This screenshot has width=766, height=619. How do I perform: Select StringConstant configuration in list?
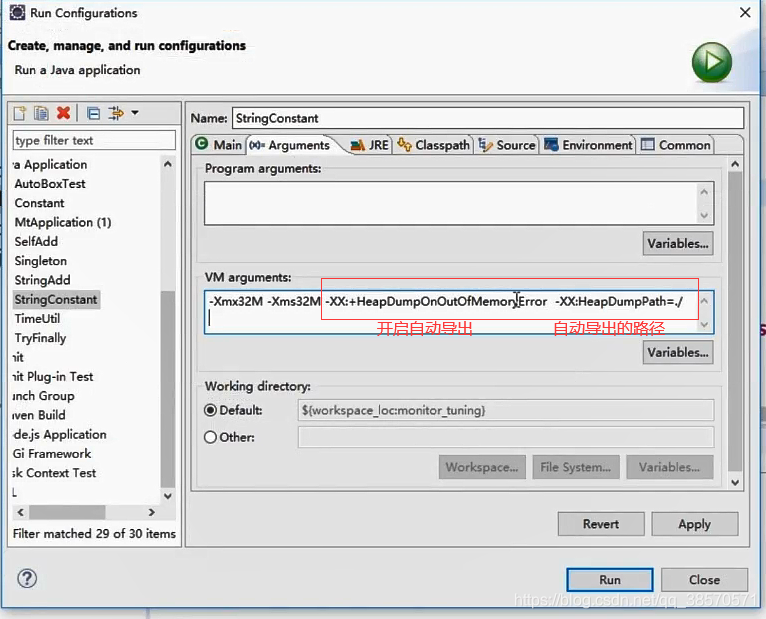[56, 299]
